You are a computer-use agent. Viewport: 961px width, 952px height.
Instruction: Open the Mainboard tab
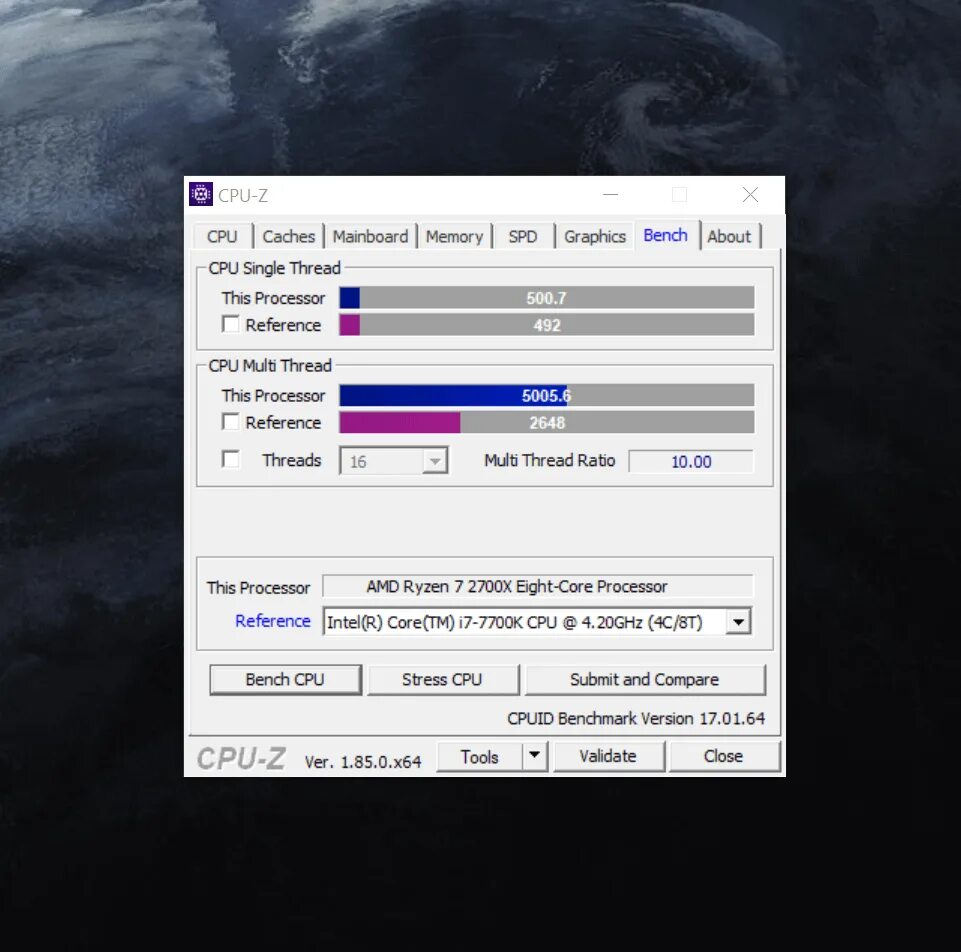(x=370, y=237)
